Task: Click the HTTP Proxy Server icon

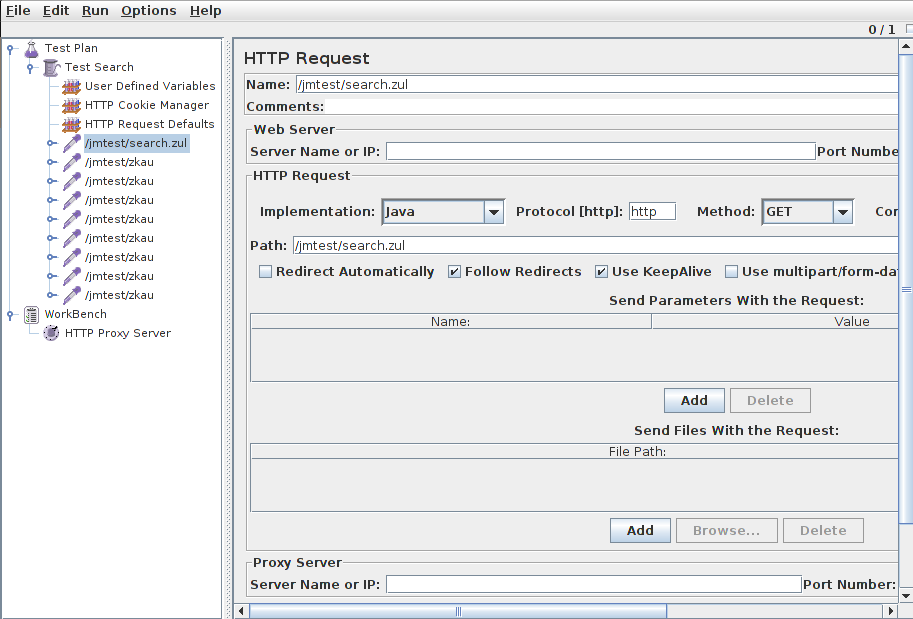Action: pyautogui.click(x=51, y=333)
